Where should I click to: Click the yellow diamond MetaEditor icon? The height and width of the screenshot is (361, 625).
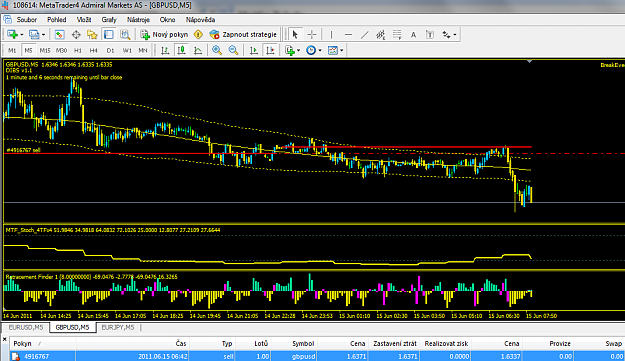tap(198, 35)
